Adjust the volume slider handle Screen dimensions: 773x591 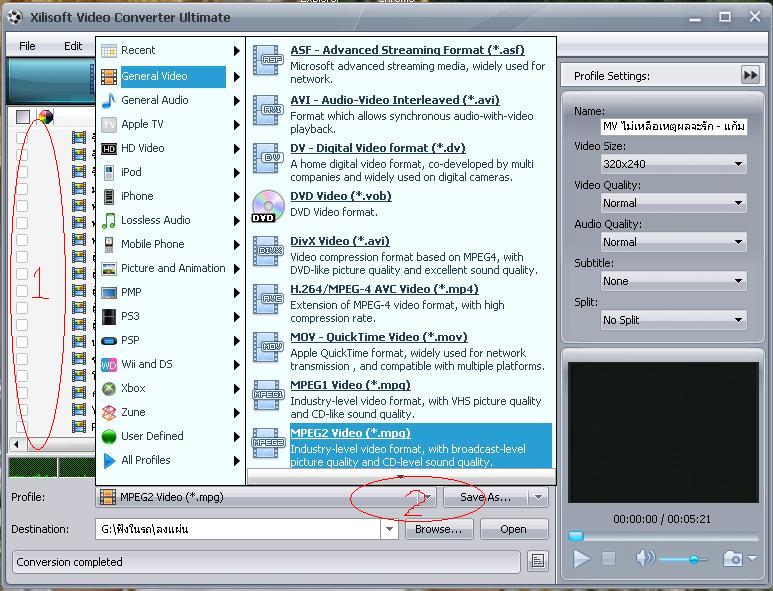694,559
